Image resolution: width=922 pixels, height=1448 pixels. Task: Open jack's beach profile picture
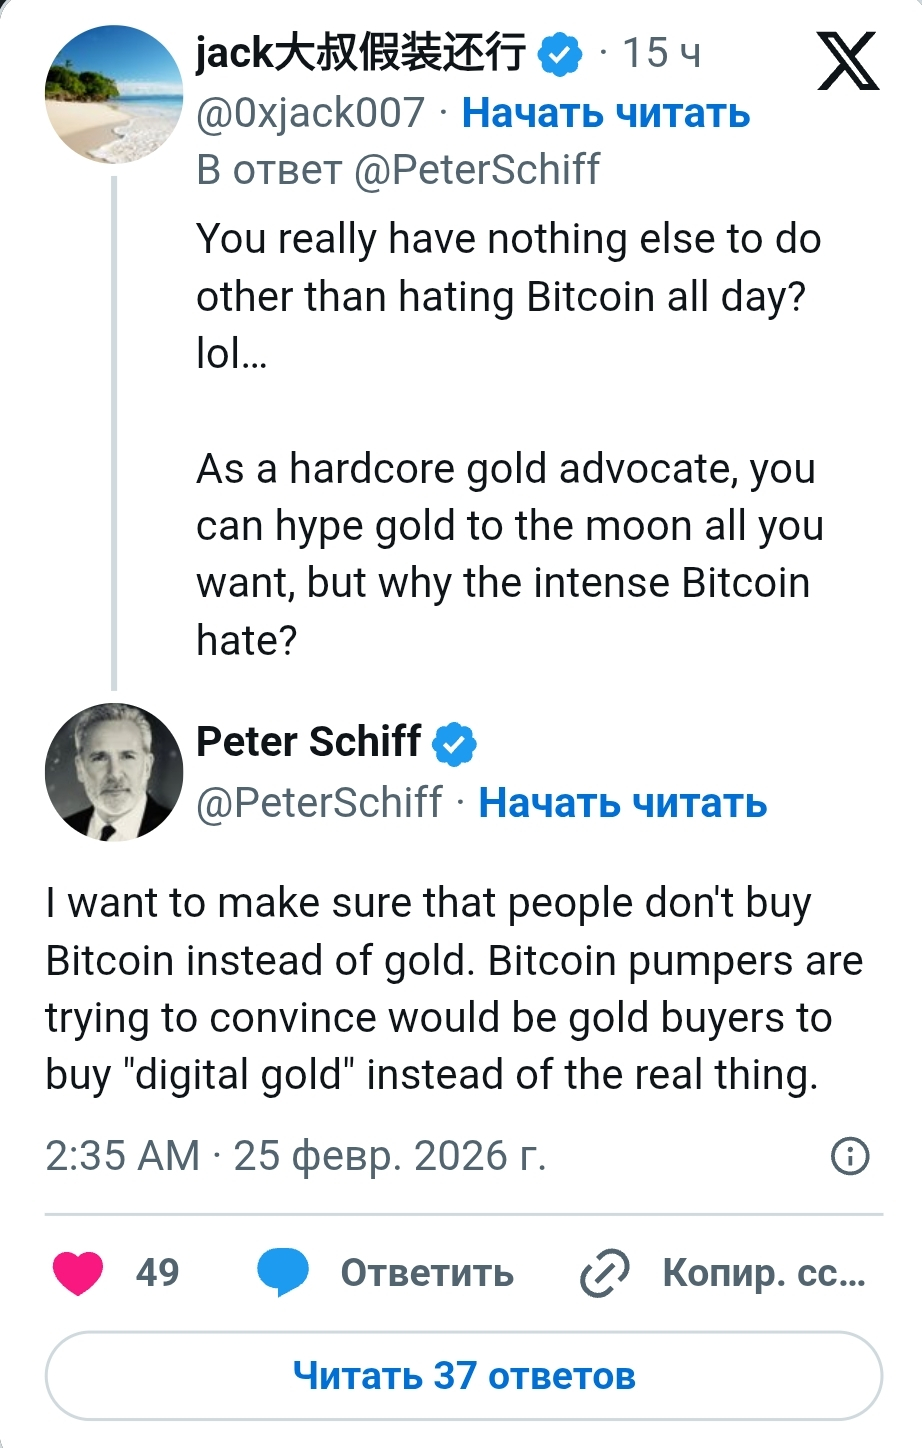point(114,96)
